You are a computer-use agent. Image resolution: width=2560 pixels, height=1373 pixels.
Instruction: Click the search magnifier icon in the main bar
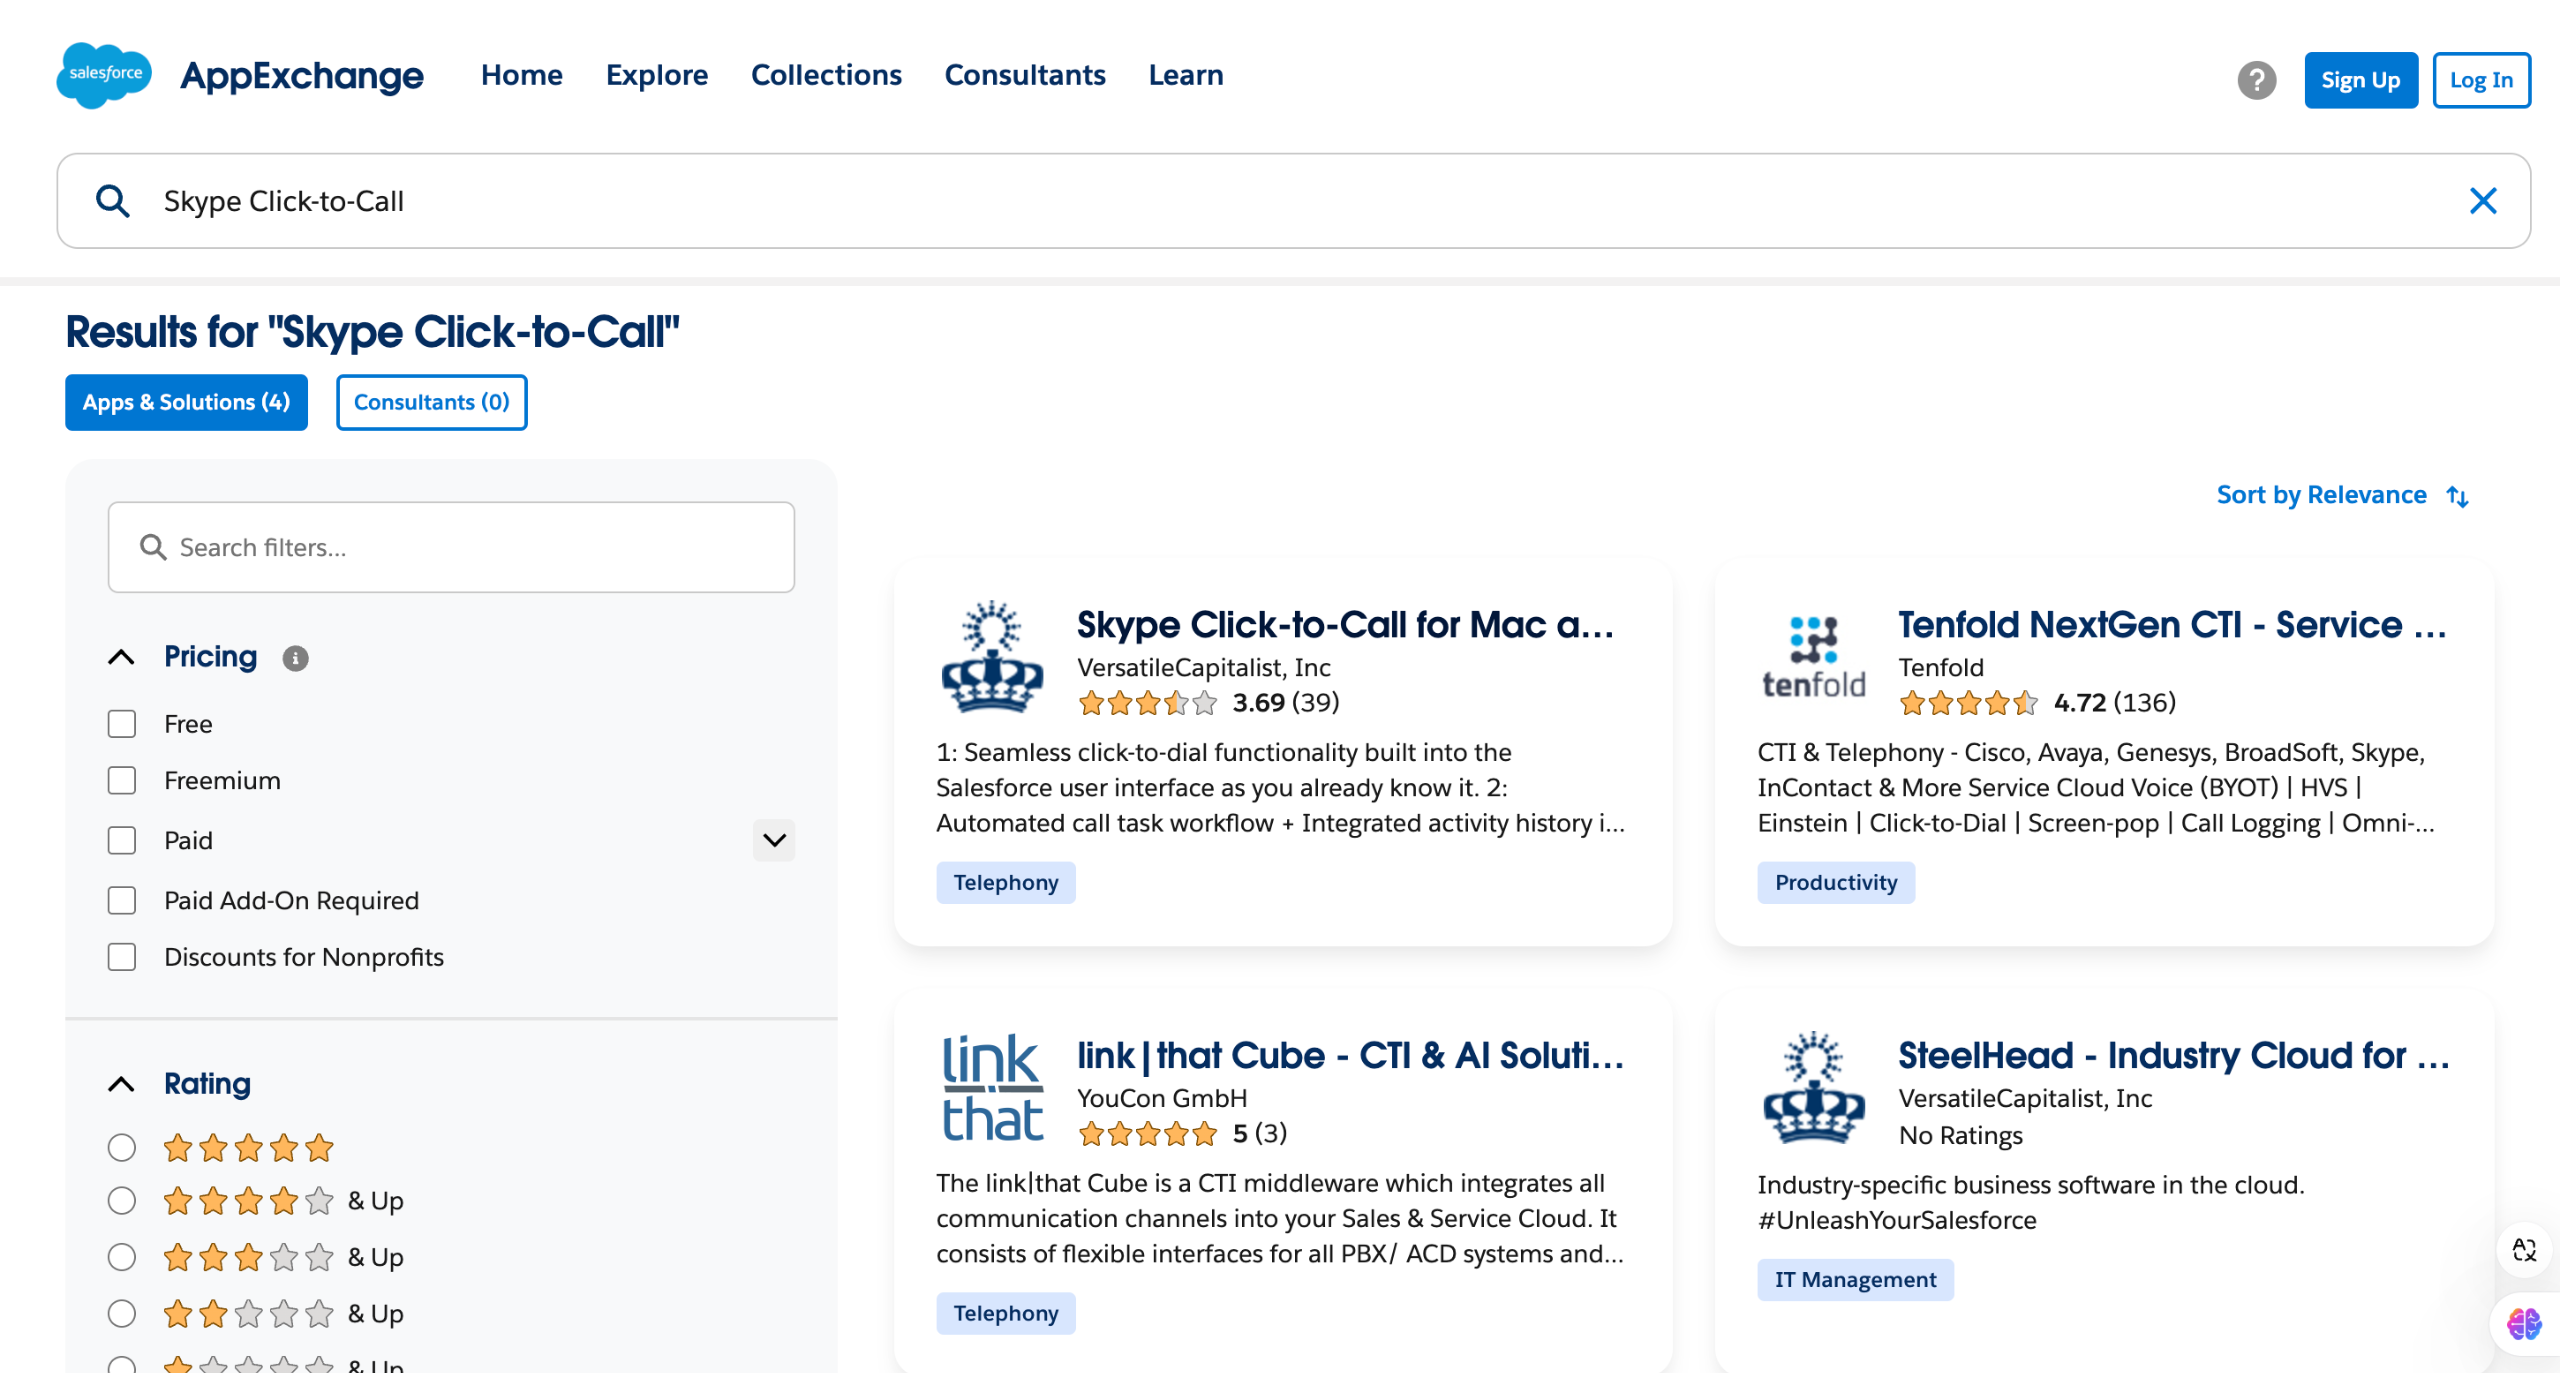[x=112, y=201]
